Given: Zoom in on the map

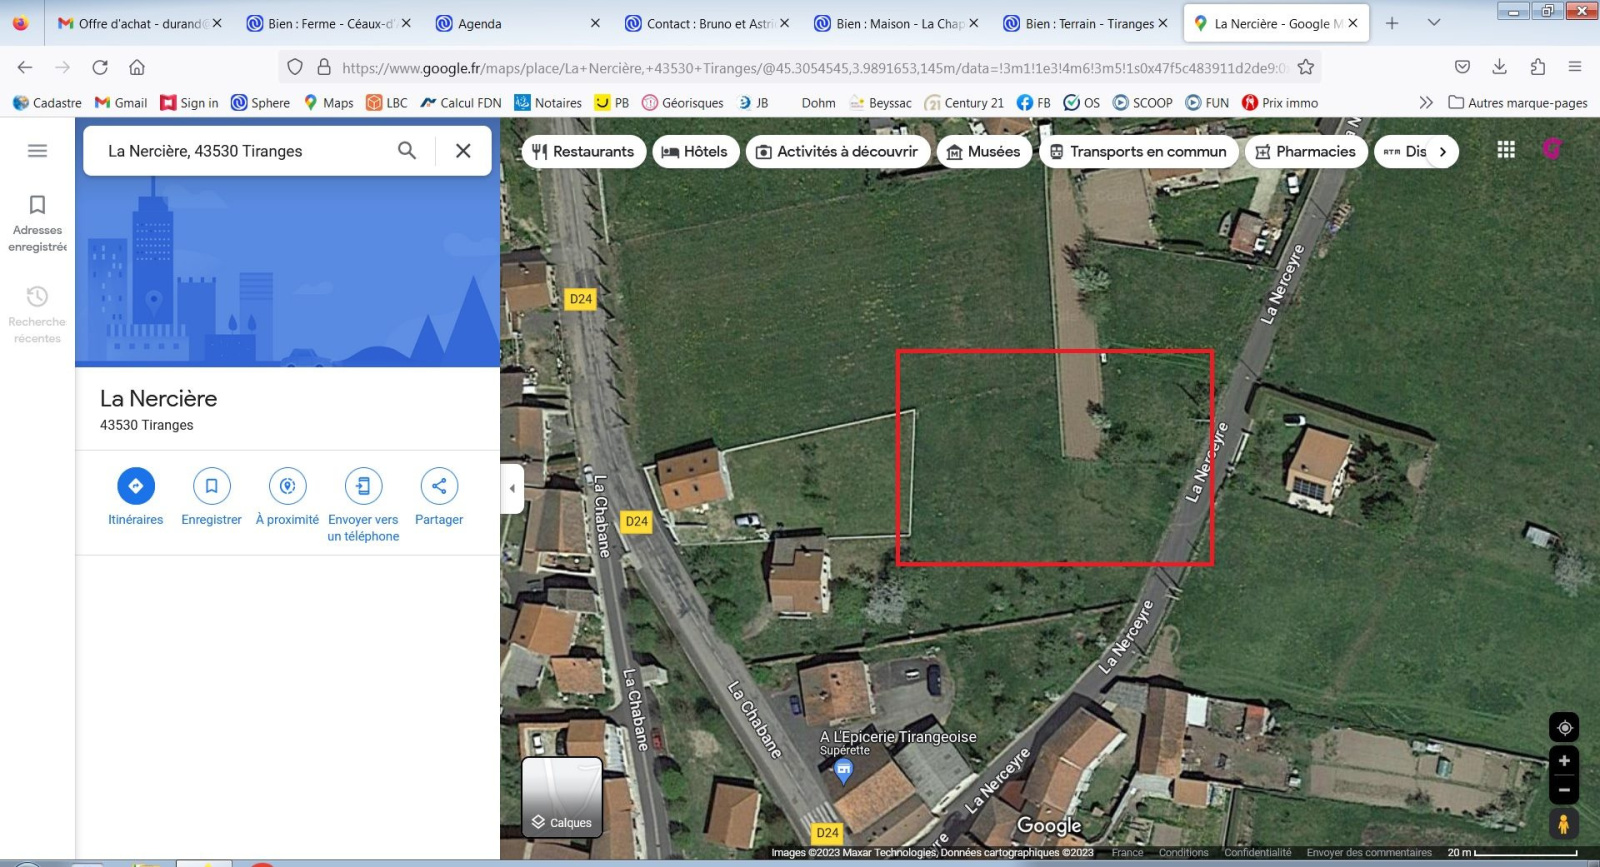Looking at the screenshot, I should (1564, 761).
